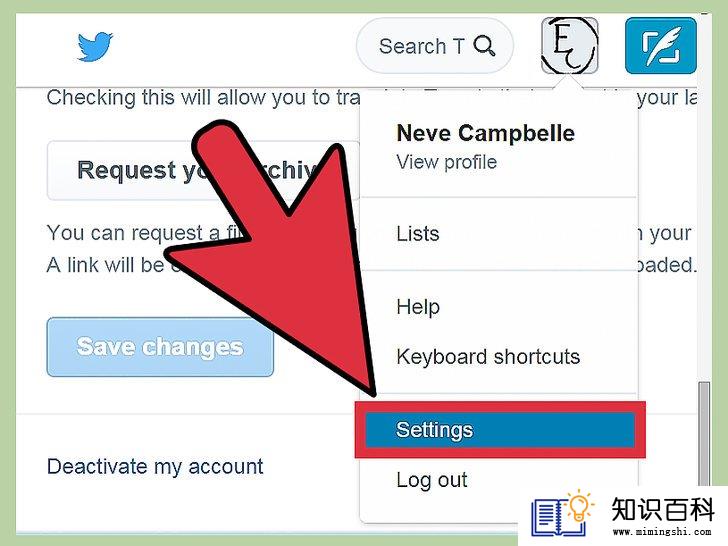The width and height of the screenshot is (728, 546).
Task: Click the Neve Campbelle name
Action: point(486,133)
